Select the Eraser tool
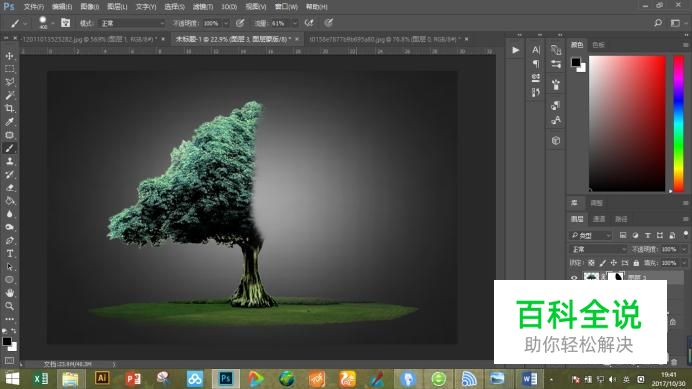The image size is (692, 389). (x=9, y=188)
